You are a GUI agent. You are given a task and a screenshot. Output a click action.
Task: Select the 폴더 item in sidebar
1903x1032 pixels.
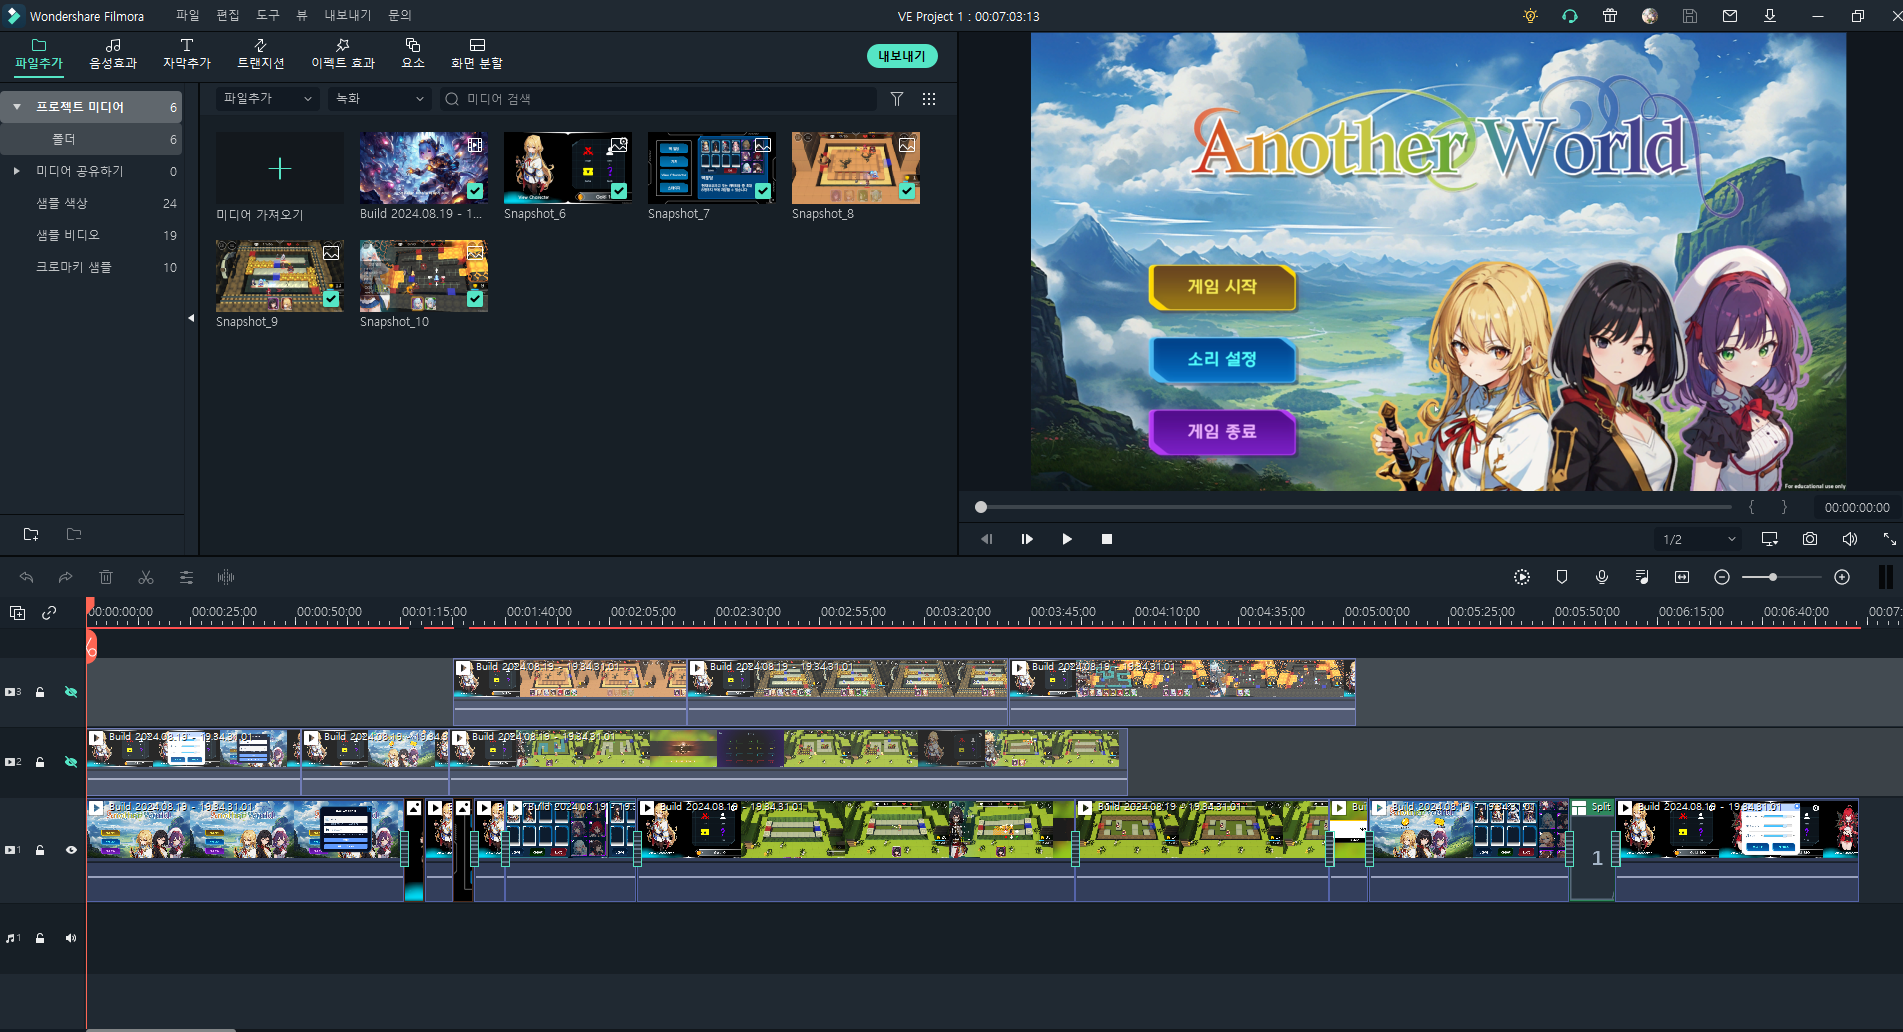coord(92,139)
